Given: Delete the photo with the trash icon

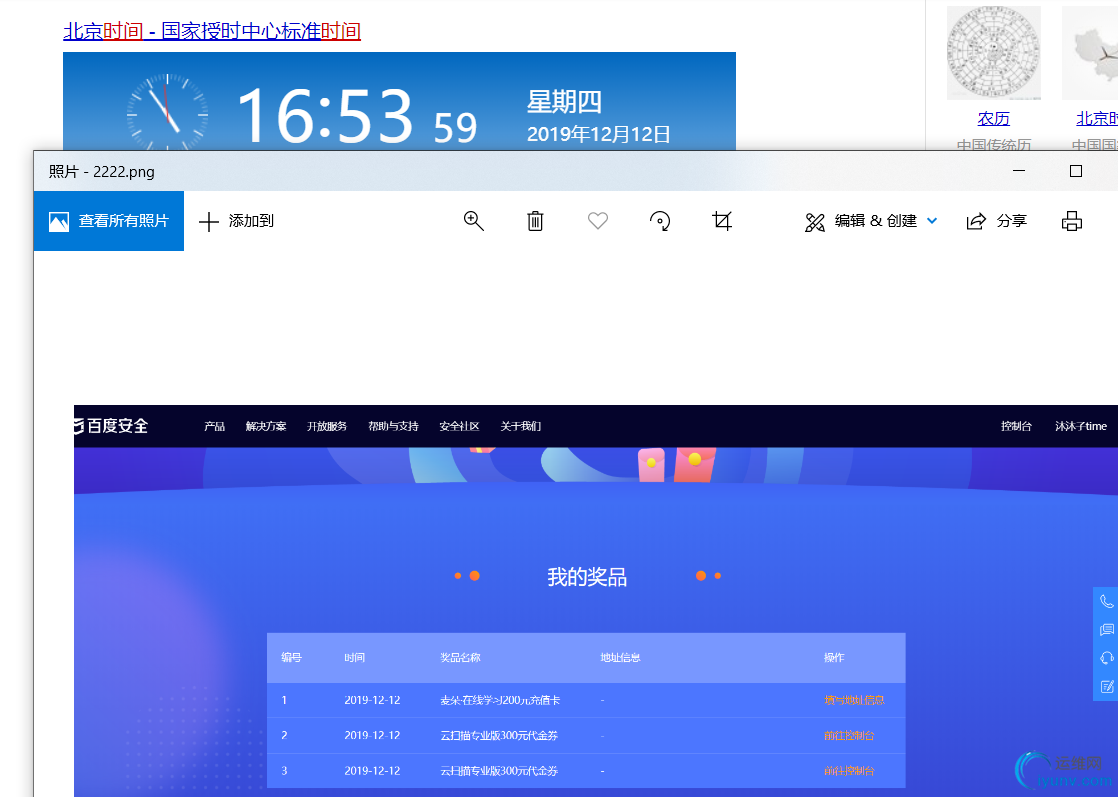Looking at the screenshot, I should 535,221.
